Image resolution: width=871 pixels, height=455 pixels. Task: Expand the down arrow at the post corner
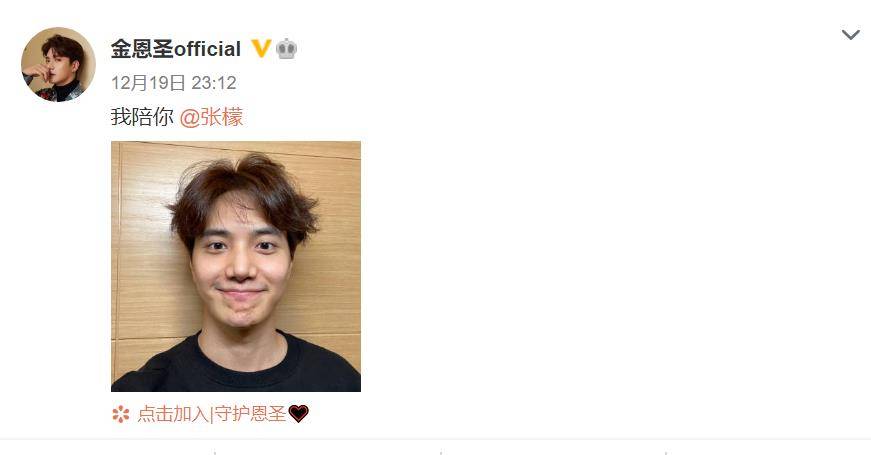click(850, 36)
